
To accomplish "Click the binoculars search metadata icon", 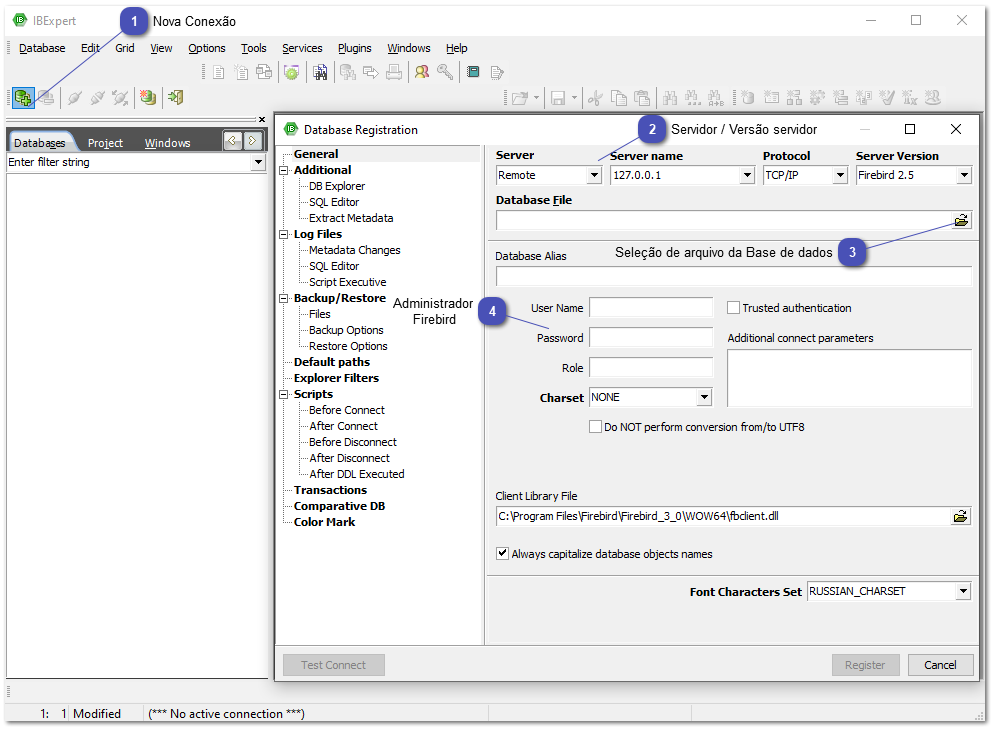I will 320,72.
